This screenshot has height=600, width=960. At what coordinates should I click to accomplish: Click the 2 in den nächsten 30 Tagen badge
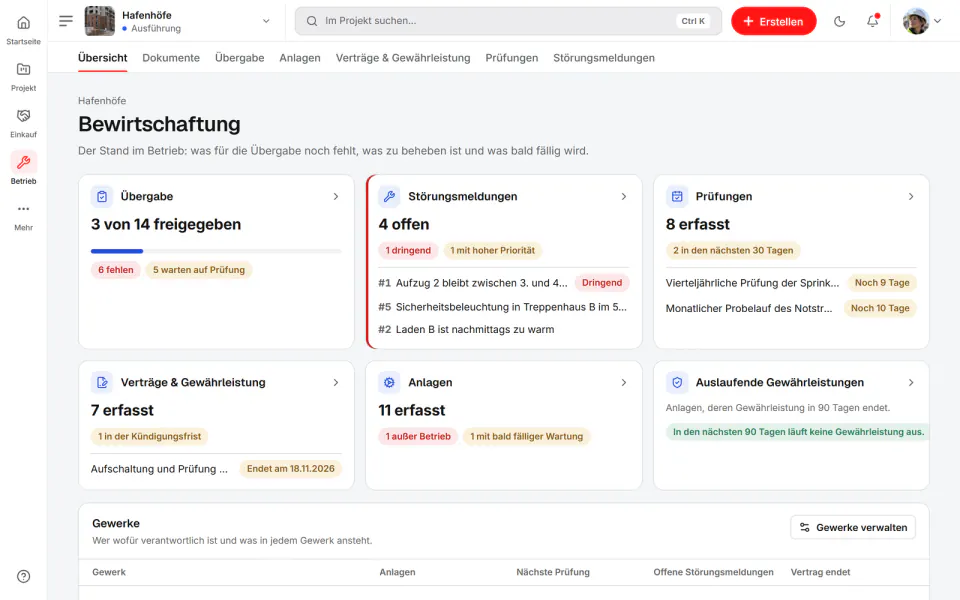pyautogui.click(x=733, y=250)
